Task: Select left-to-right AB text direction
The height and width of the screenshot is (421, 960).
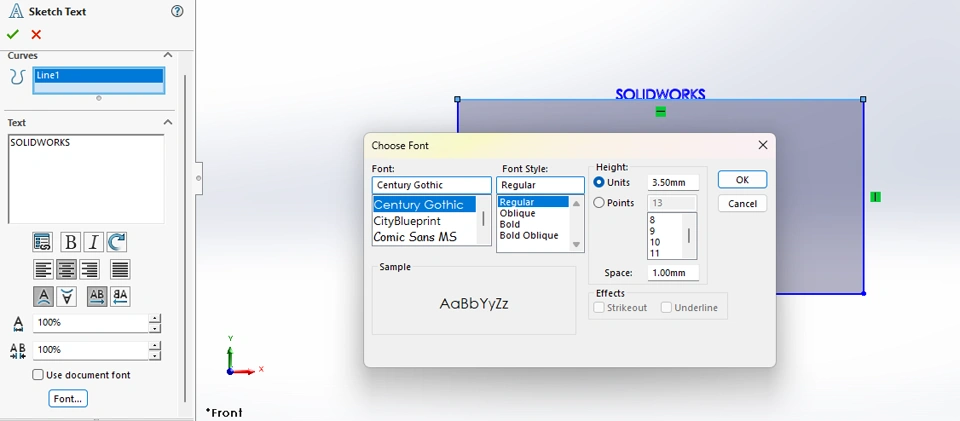Action: [x=97, y=297]
